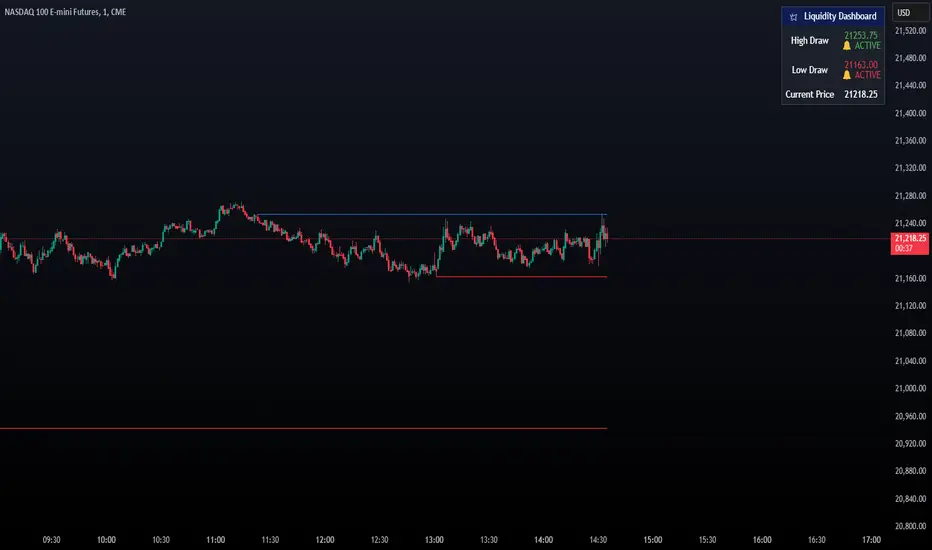Click the 12:00 time axis label

pyautogui.click(x=325, y=540)
